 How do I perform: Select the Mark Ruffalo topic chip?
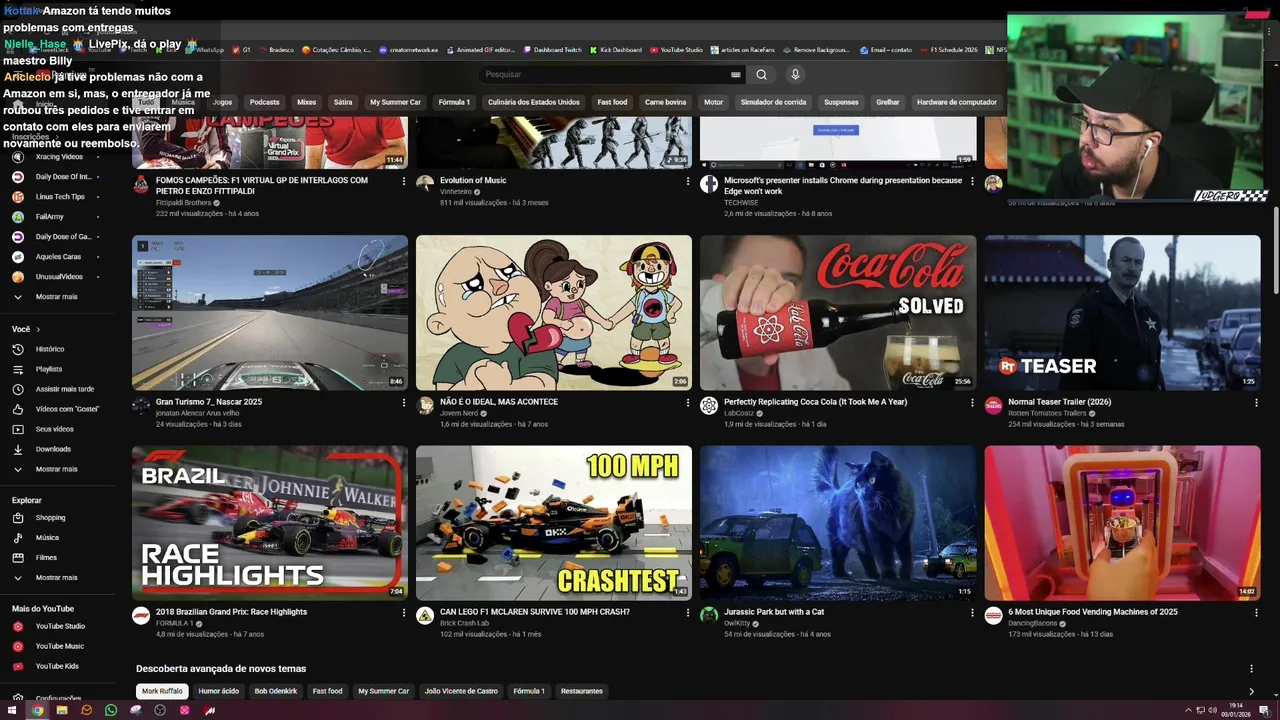(162, 691)
